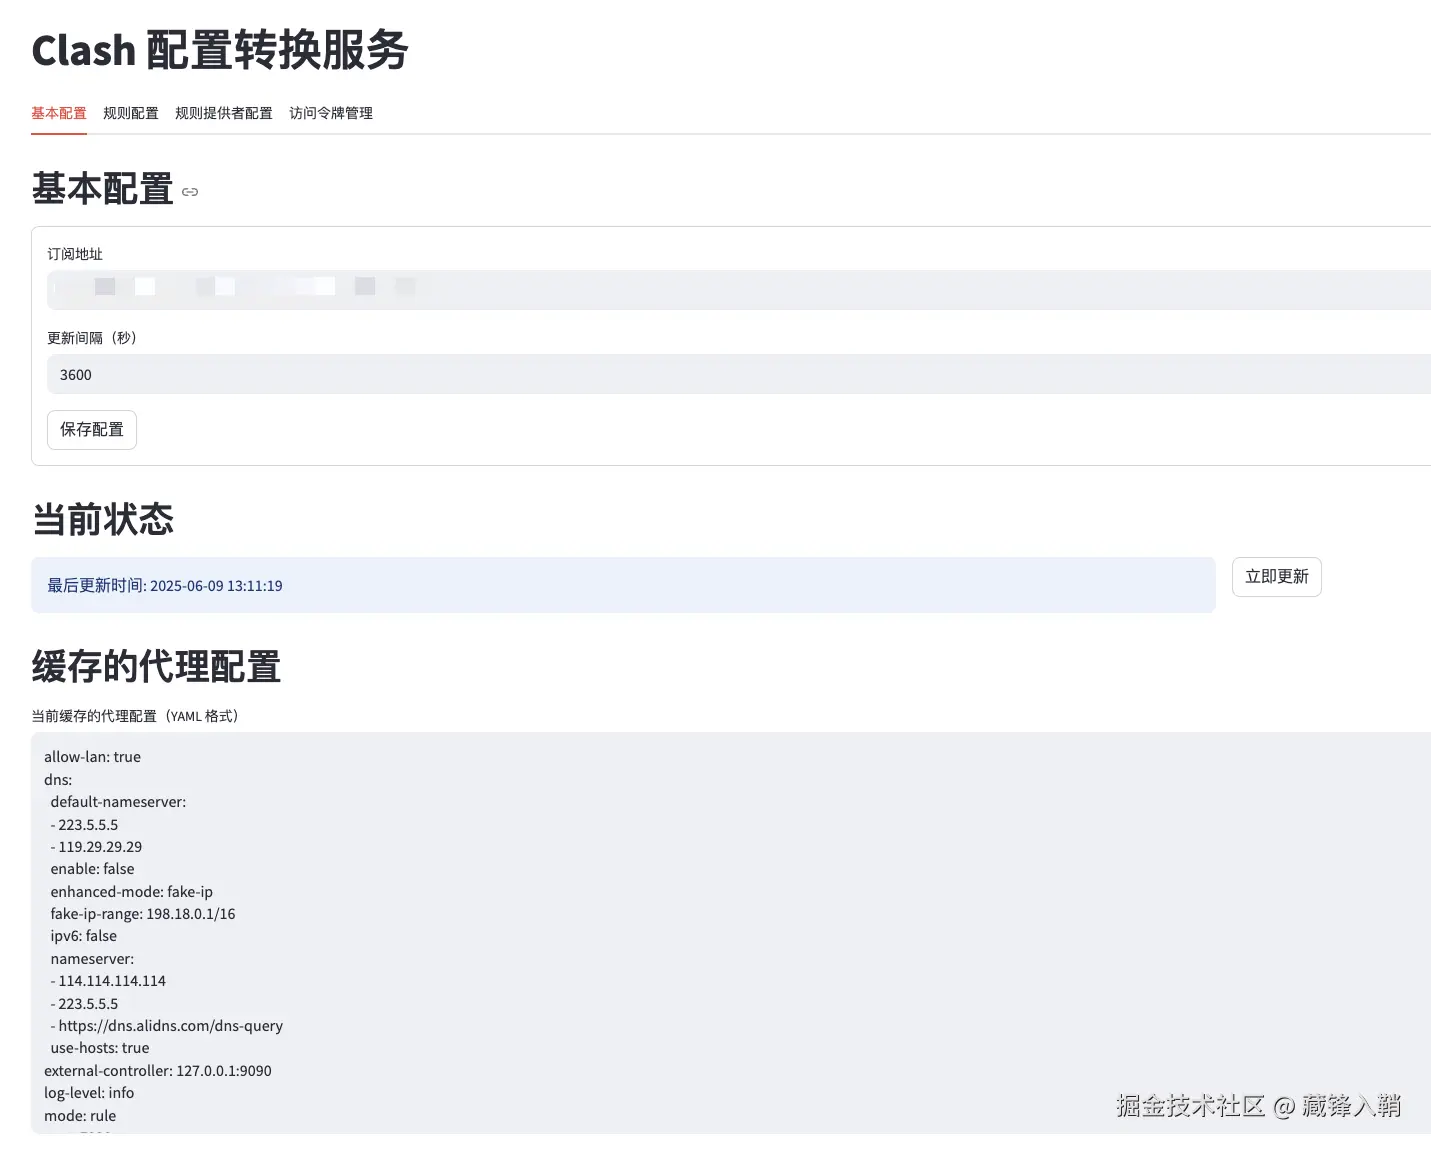Open the 访问令牌管理 tab
Viewport: 1431px width, 1149px height.
tap(331, 113)
